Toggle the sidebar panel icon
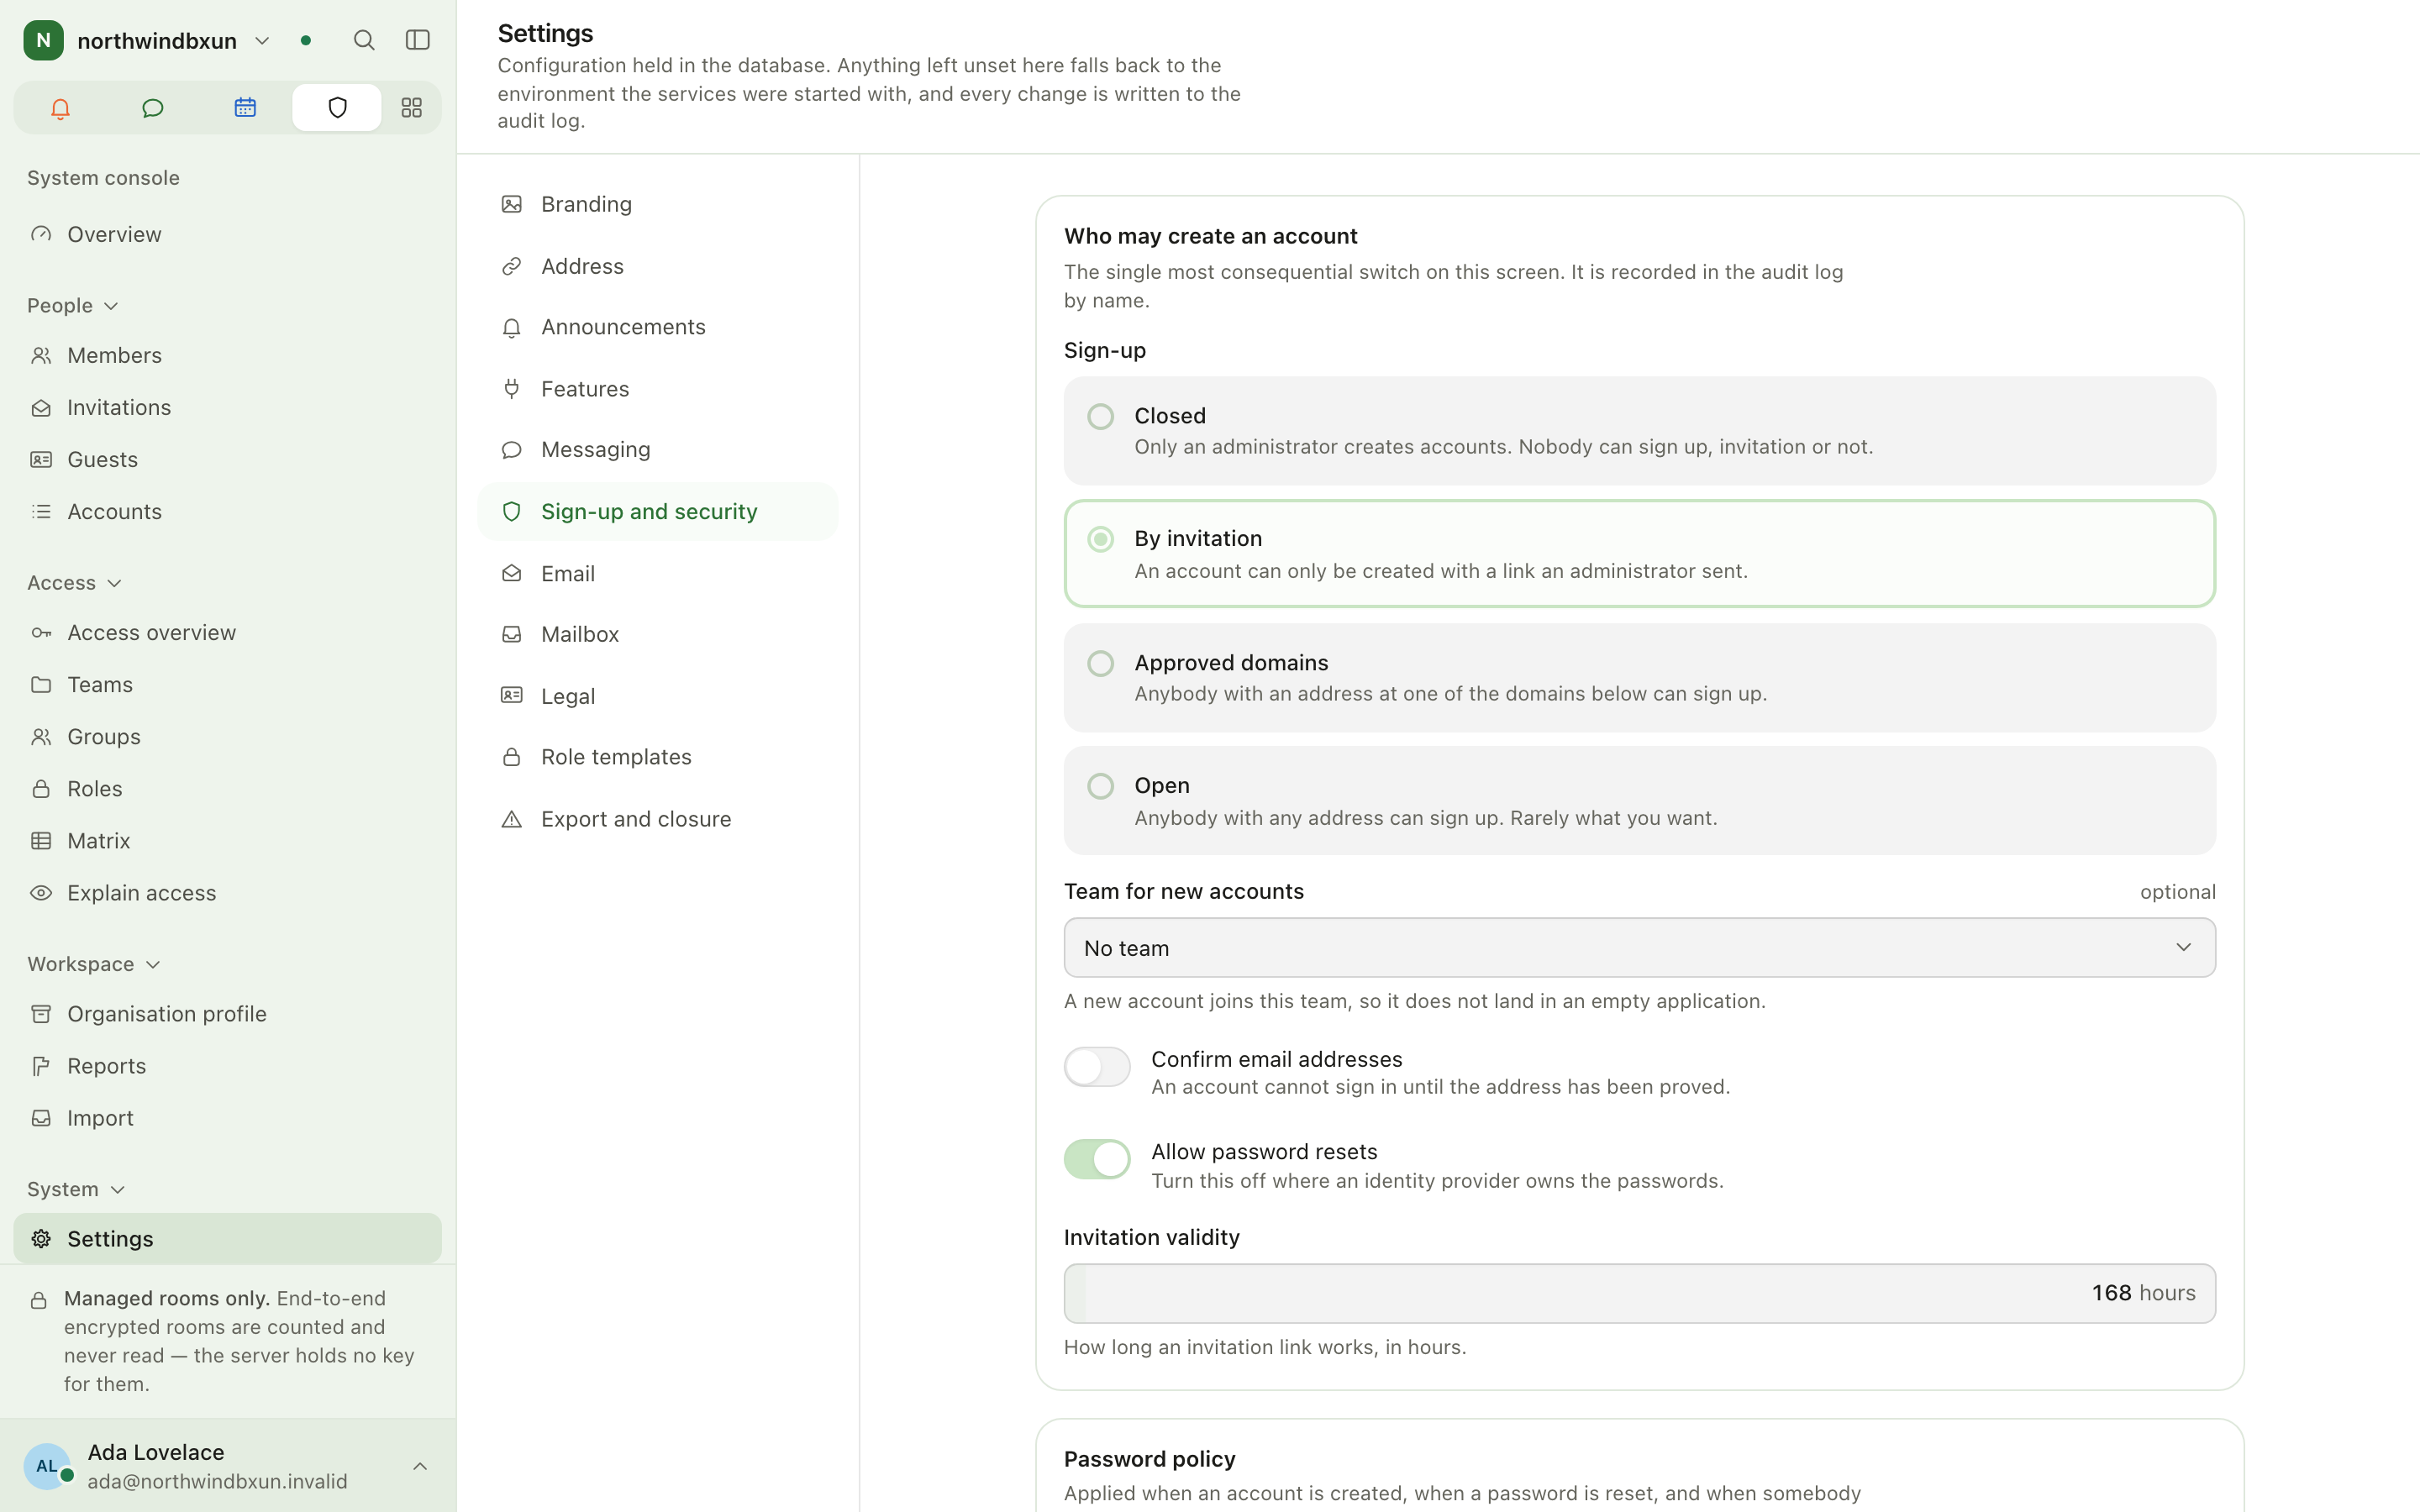This screenshot has height=1512, width=2420. pos(418,40)
